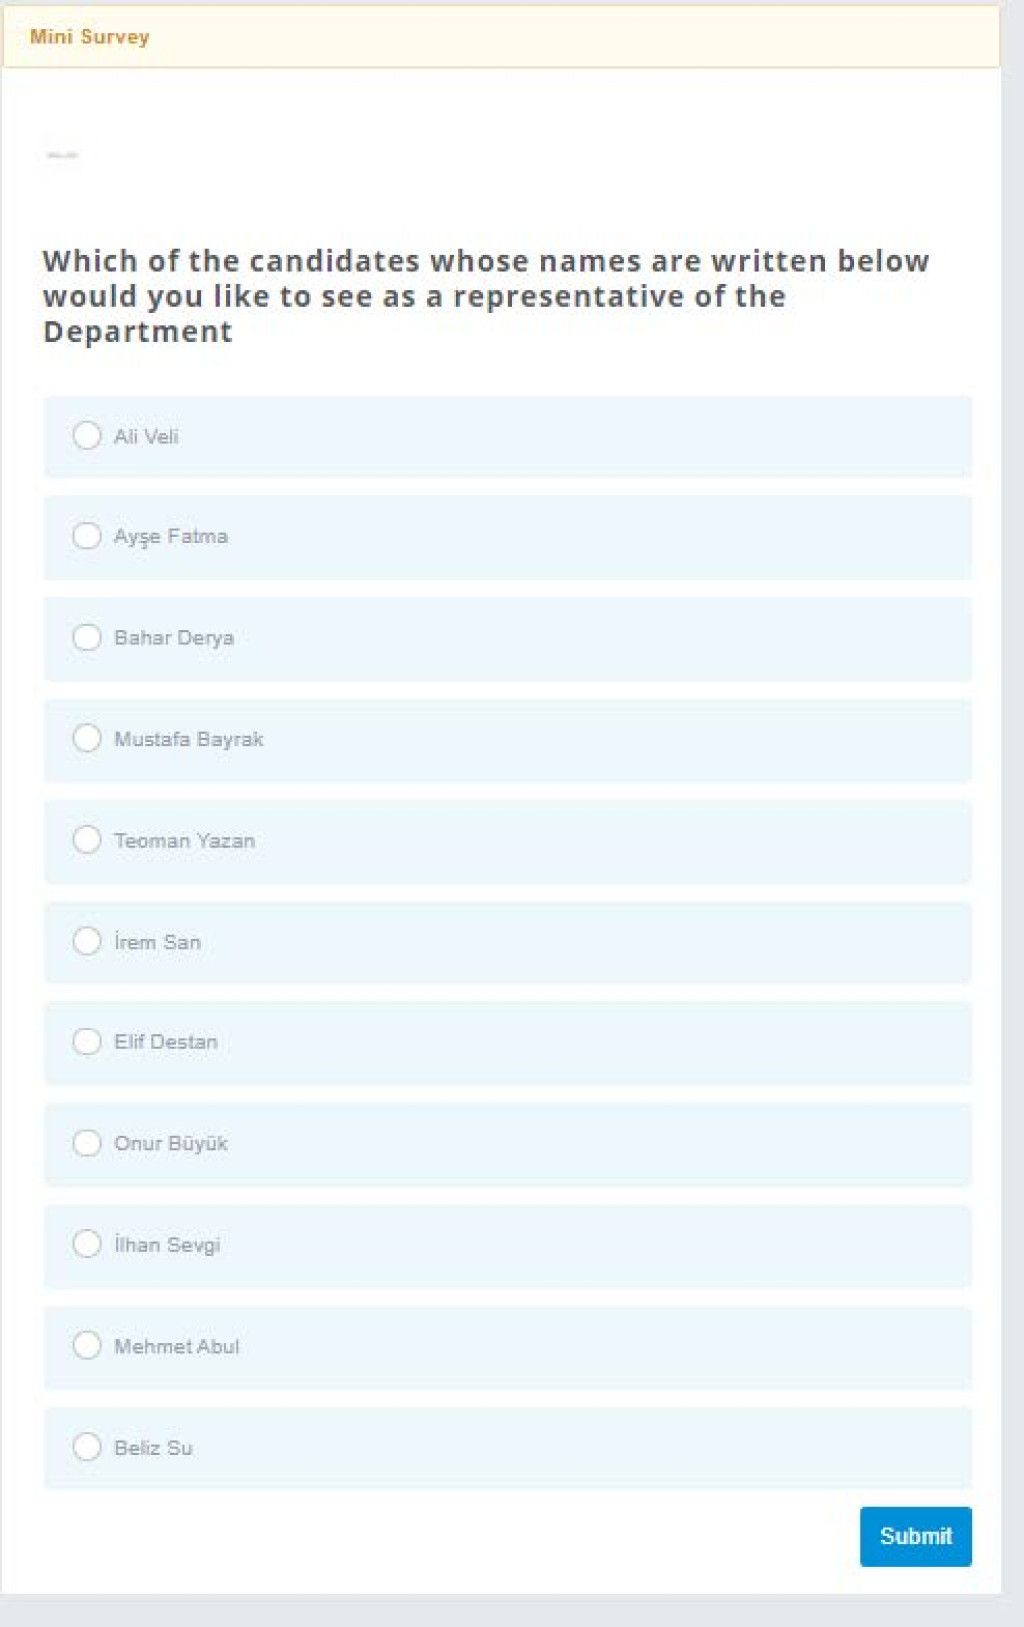
Task: Select the Mustafa Bayrak radio button
Action: (87, 738)
